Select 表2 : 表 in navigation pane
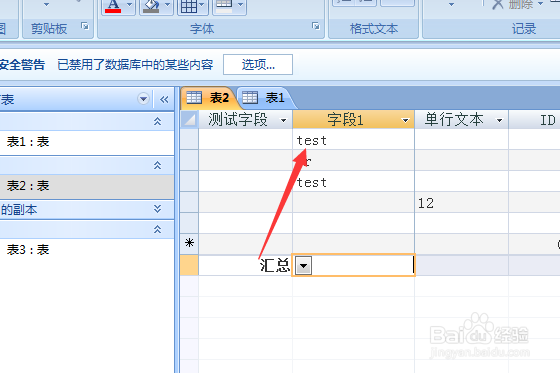The height and width of the screenshot is (373, 560). [87, 186]
